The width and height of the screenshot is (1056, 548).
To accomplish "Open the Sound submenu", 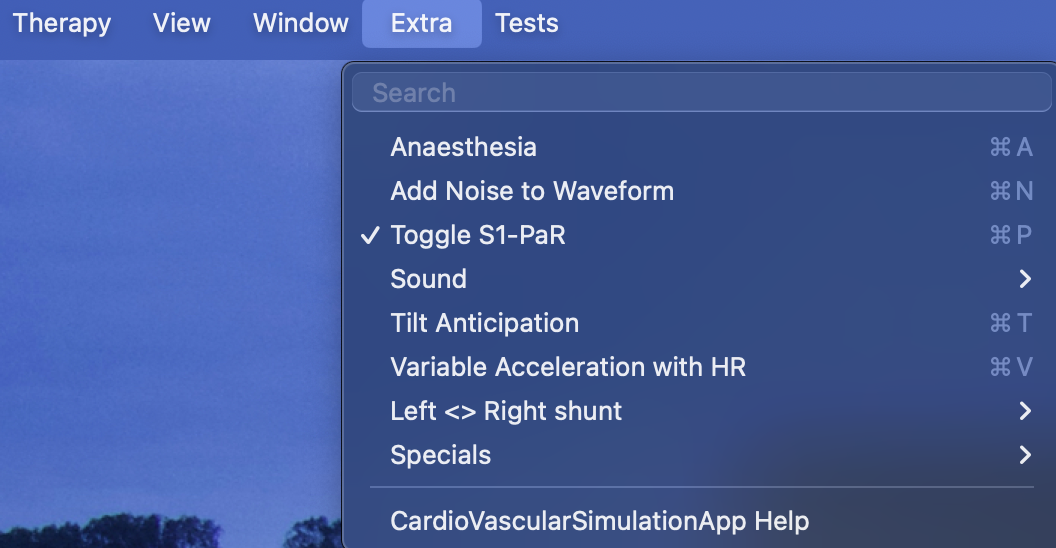I will pyautogui.click(x=429, y=279).
